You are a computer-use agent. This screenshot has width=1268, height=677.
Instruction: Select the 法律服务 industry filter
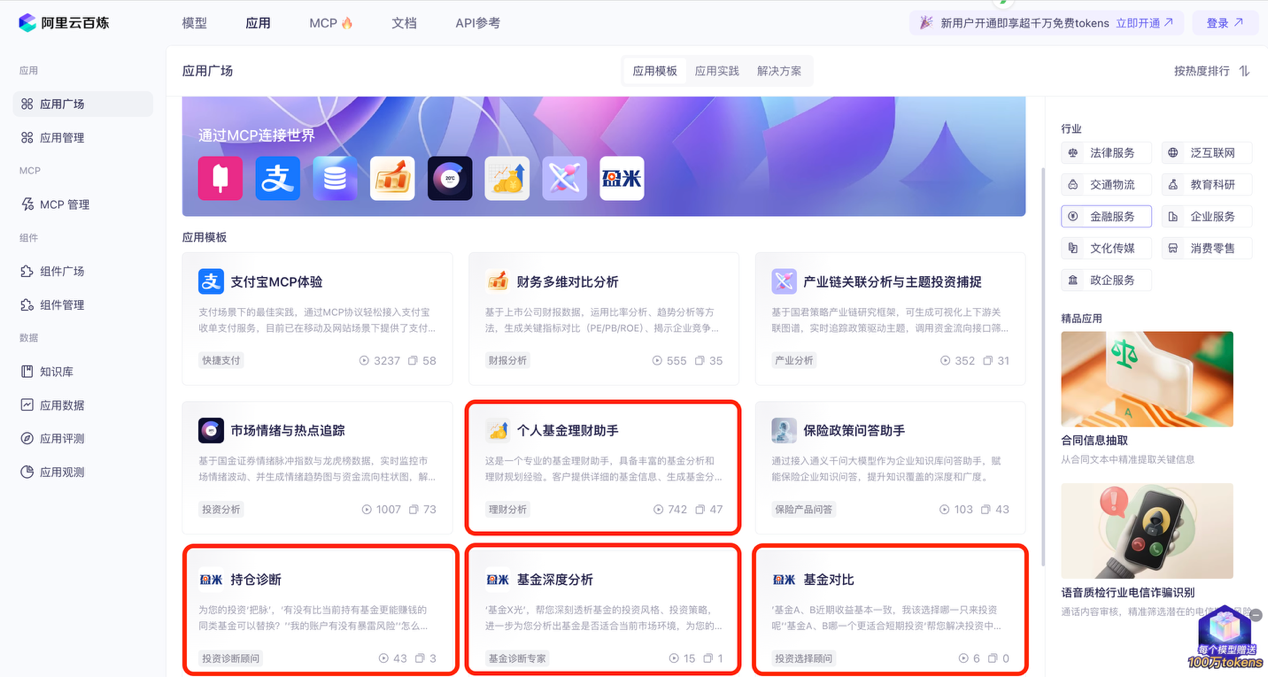pos(1106,153)
